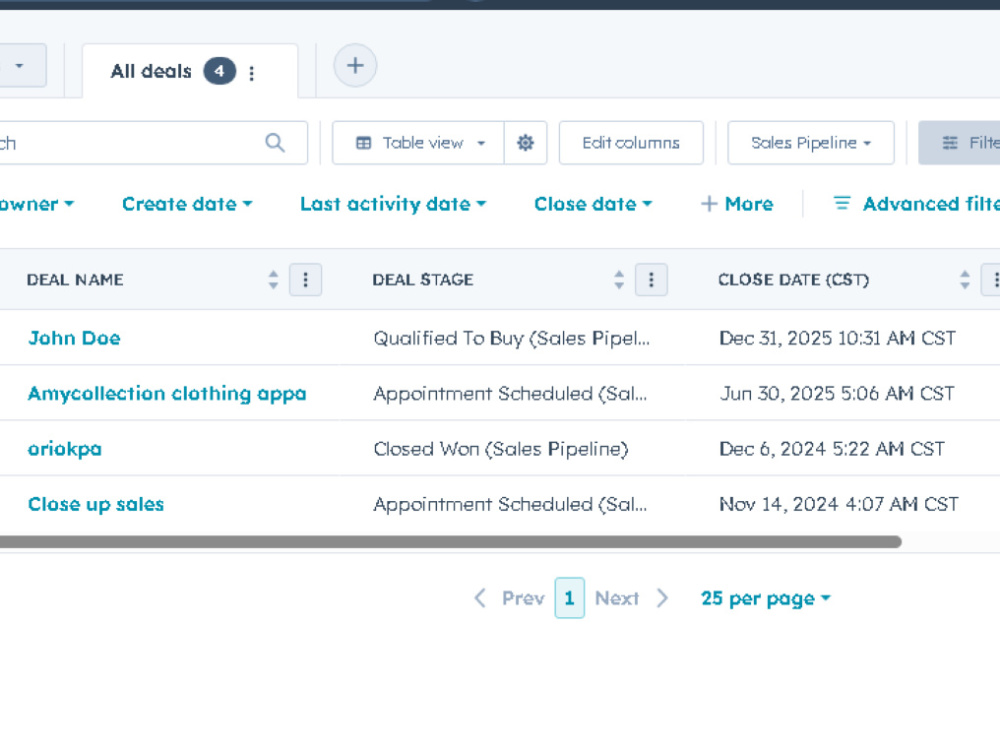The width and height of the screenshot is (1000, 750).
Task: Open the Table view dropdown
Action: [x=418, y=143]
